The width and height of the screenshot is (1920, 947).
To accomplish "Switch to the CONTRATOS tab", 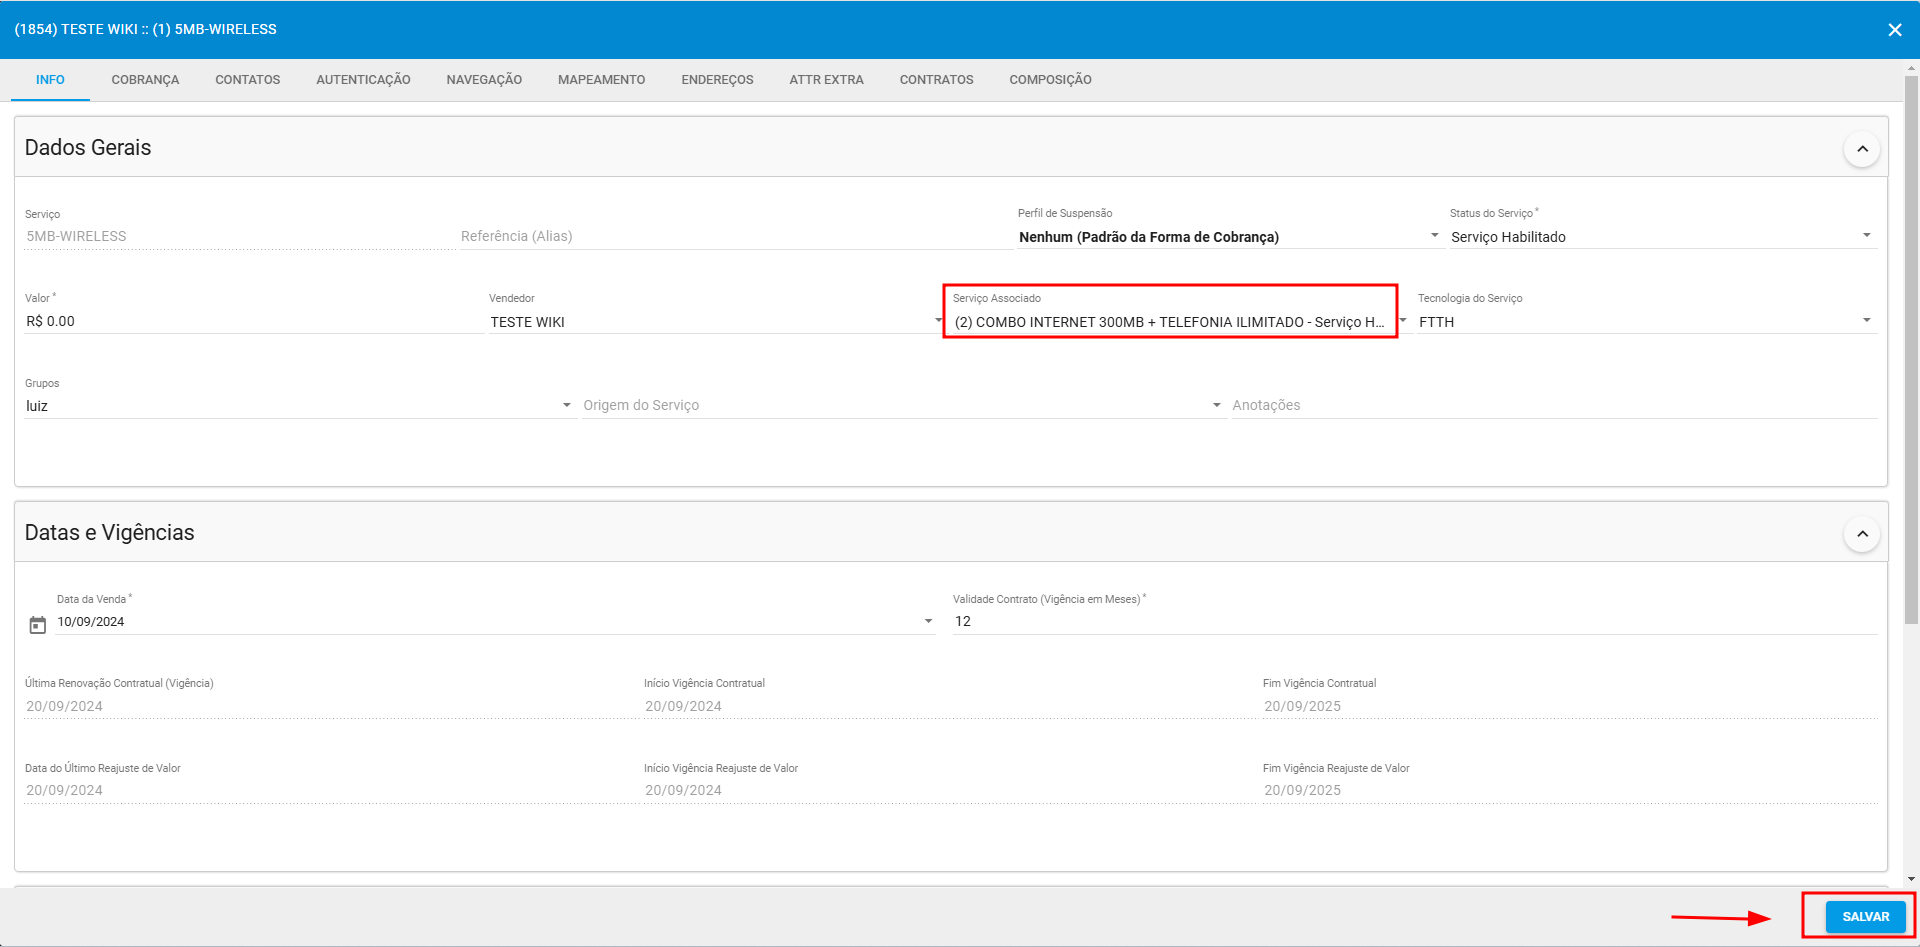I will point(936,80).
